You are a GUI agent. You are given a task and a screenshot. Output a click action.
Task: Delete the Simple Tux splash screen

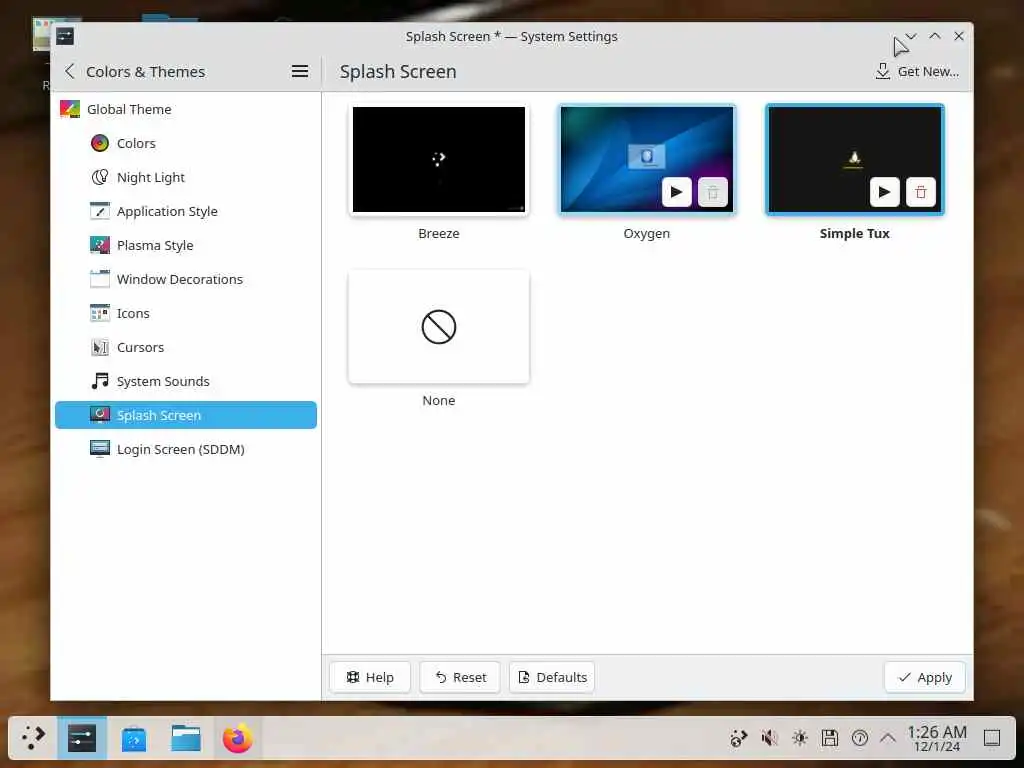click(x=921, y=192)
